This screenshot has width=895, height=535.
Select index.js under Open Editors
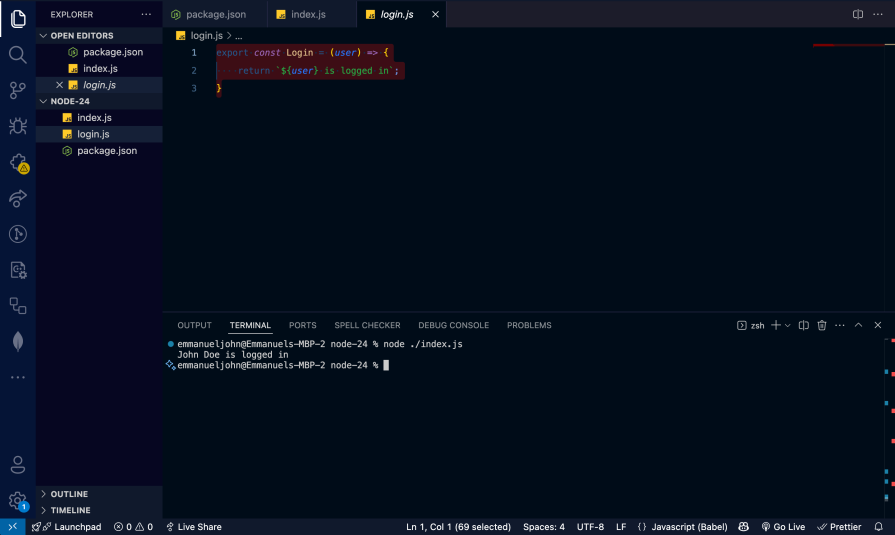point(99,69)
